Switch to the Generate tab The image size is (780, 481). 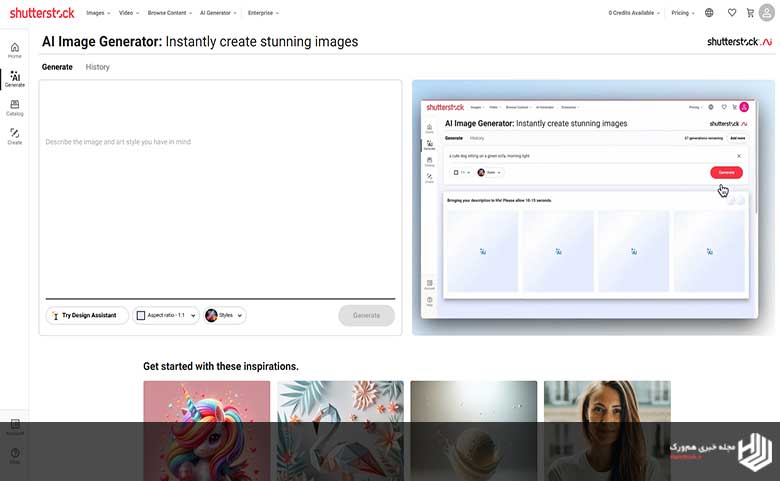point(57,67)
